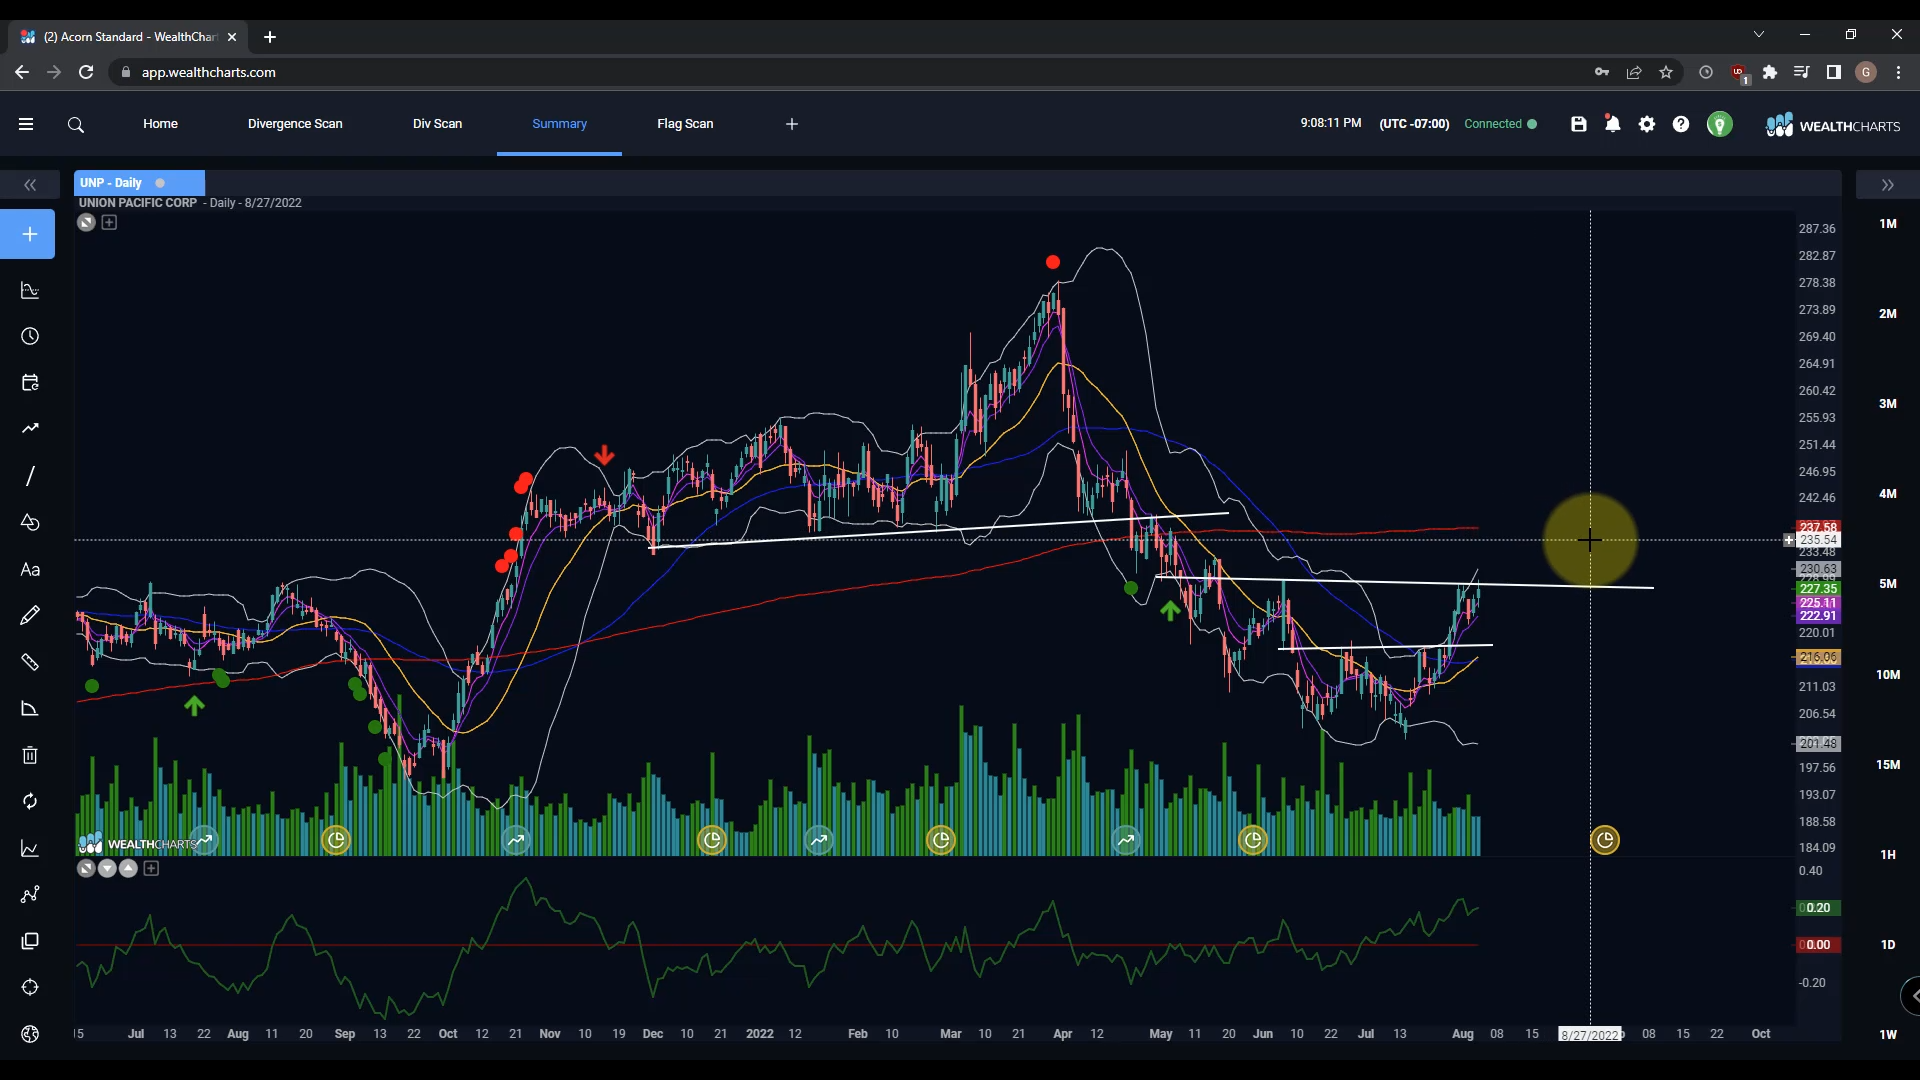Open the symbol search magnifier
Image resolution: width=1920 pixels, height=1080 pixels.
click(x=76, y=125)
